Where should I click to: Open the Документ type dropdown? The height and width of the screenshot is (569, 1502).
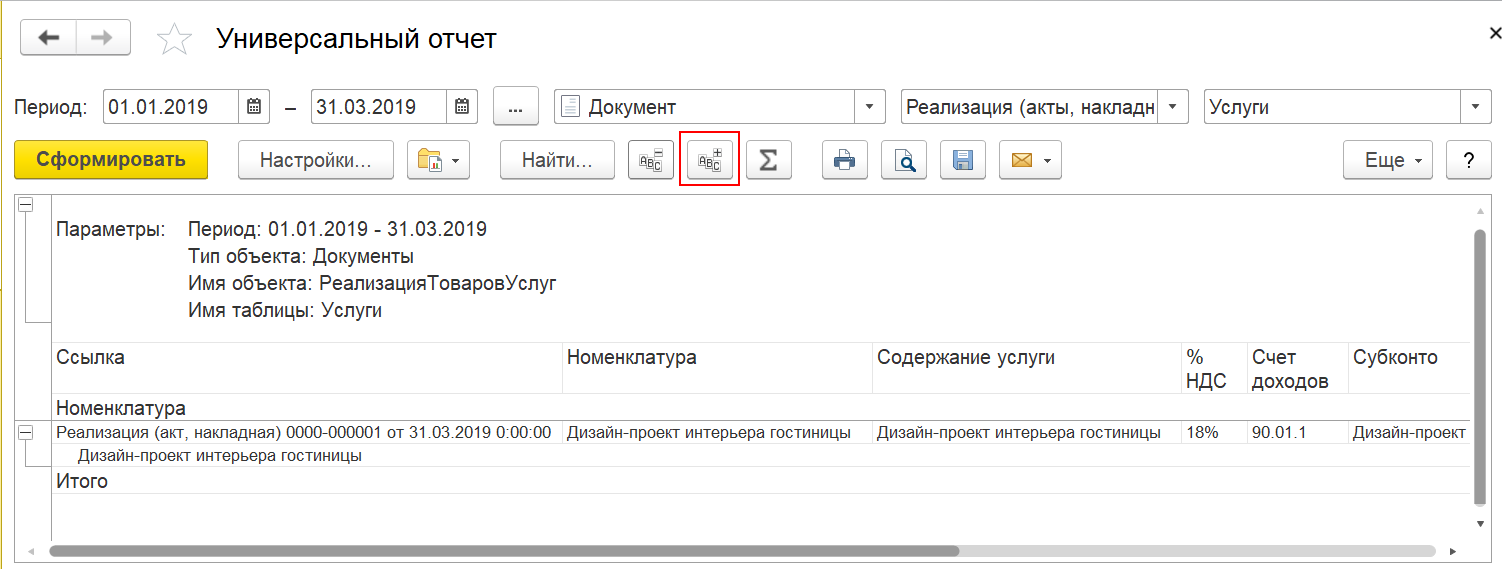(869, 107)
